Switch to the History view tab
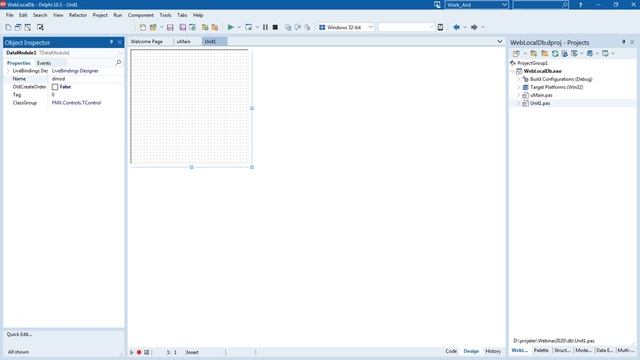This screenshot has width=640, height=360. 493,351
